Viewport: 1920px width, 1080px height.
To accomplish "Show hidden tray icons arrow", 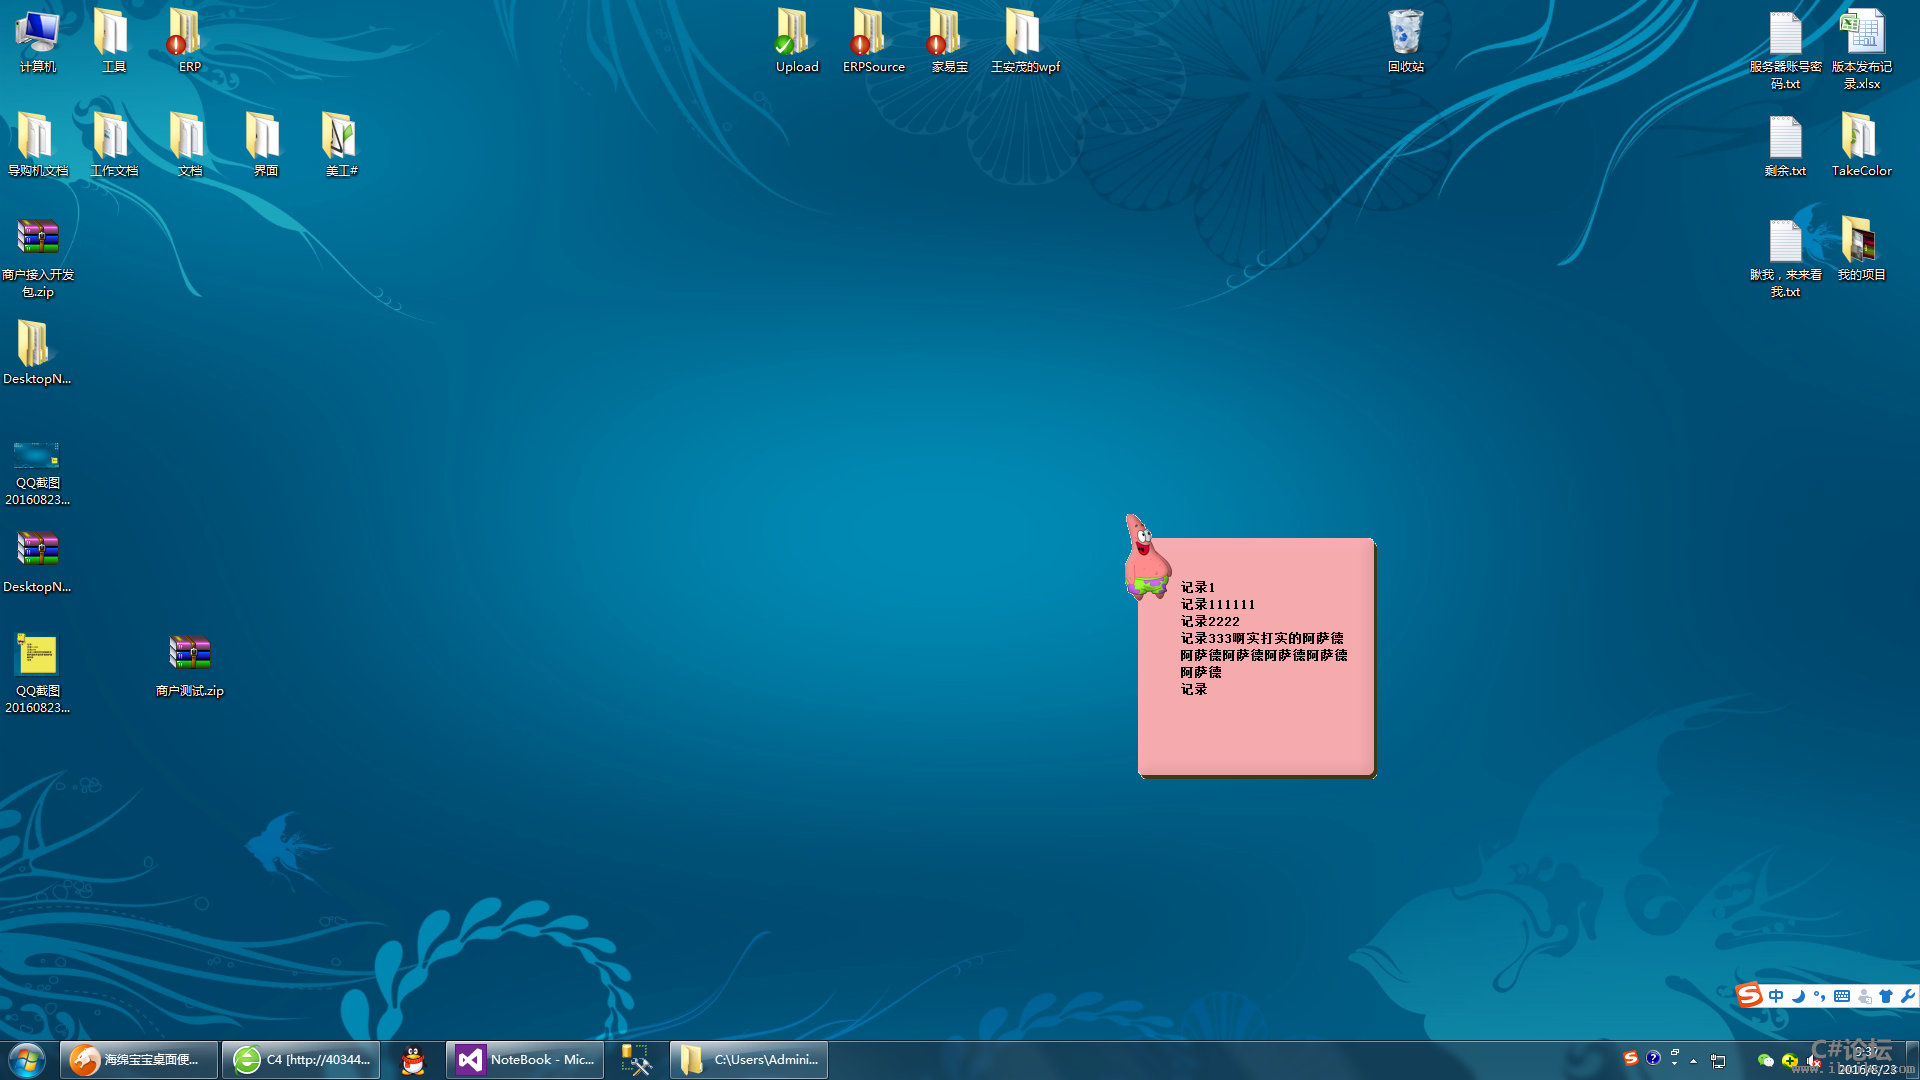I will tap(1693, 1061).
